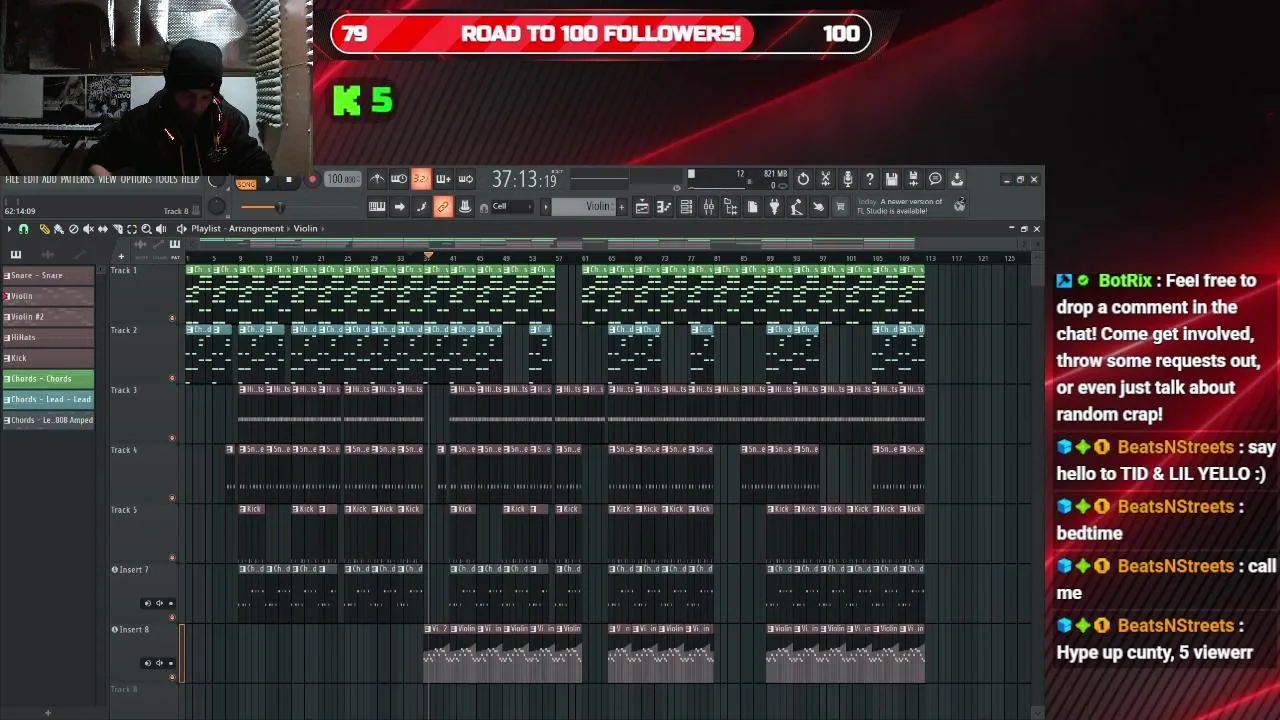Screen dimensions: 1280x720
Task: Select the slice tool in playlist
Action: (x=118, y=229)
